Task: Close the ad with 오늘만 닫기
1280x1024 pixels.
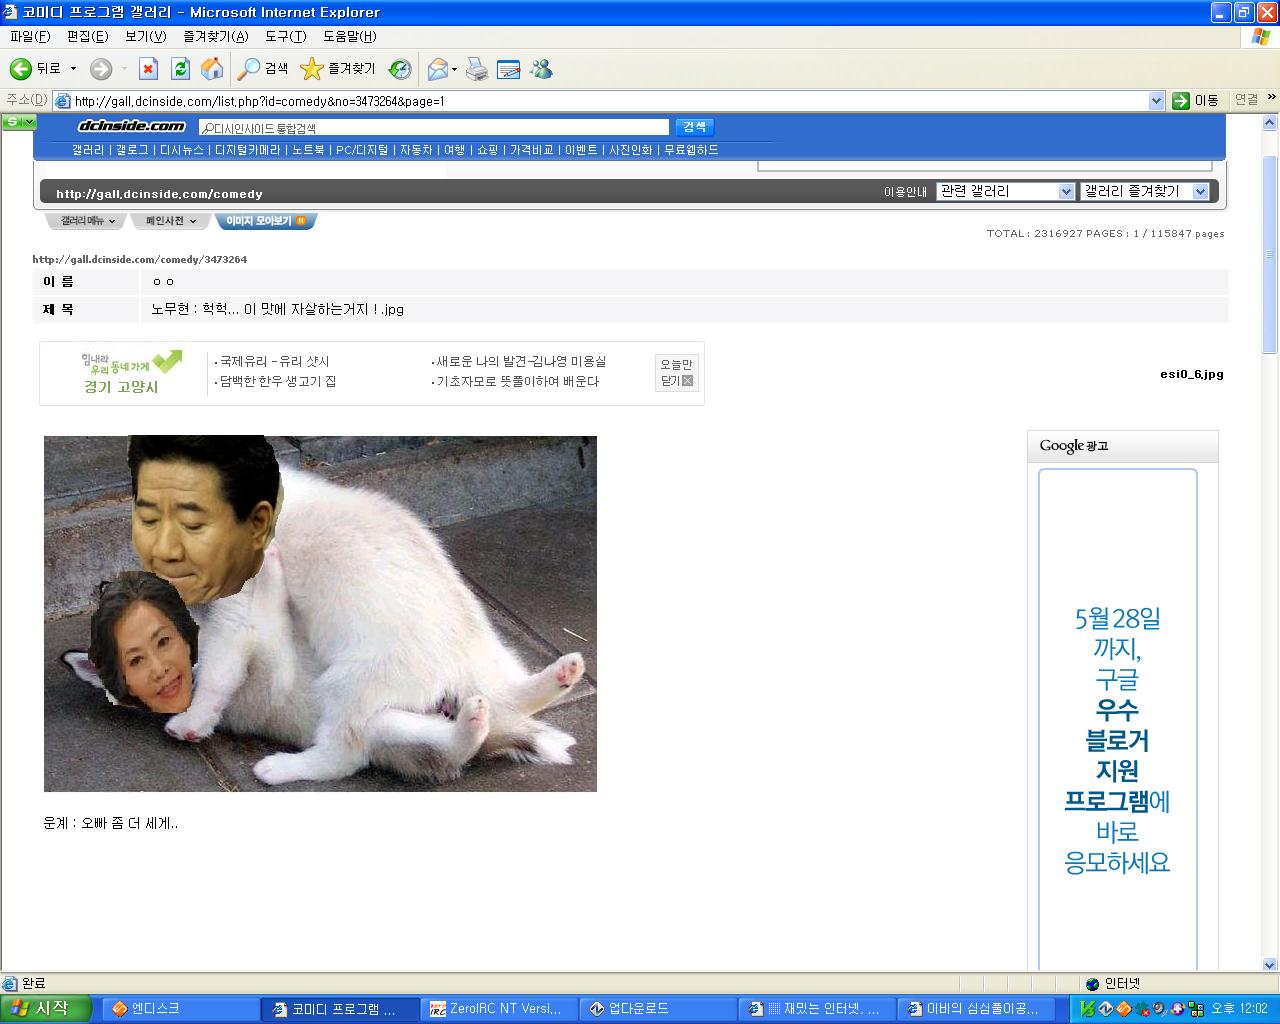Action: pyautogui.click(x=677, y=373)
